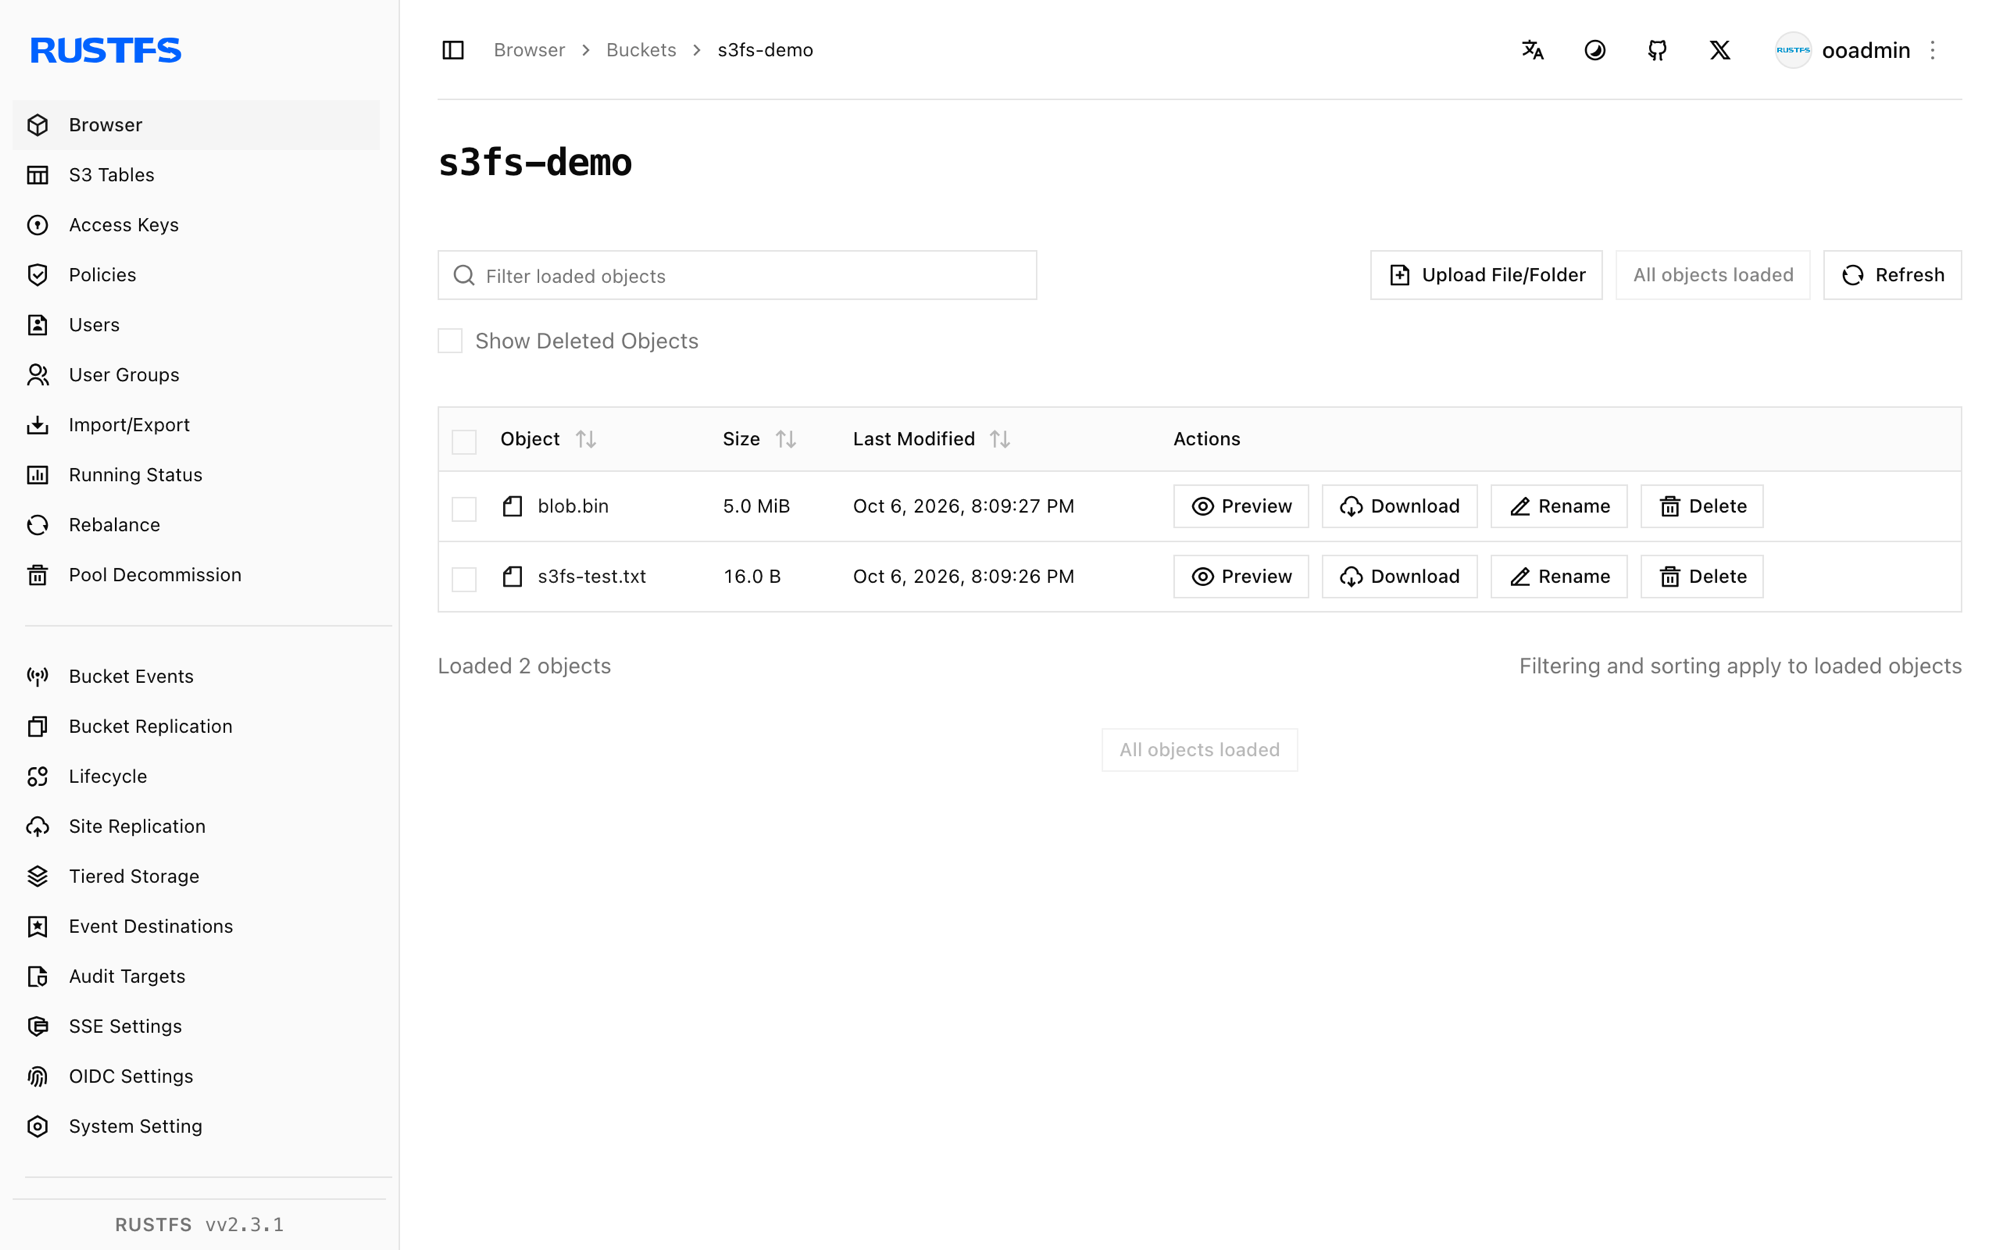Open the X (Twitter) icon link

coord(1720,50)
